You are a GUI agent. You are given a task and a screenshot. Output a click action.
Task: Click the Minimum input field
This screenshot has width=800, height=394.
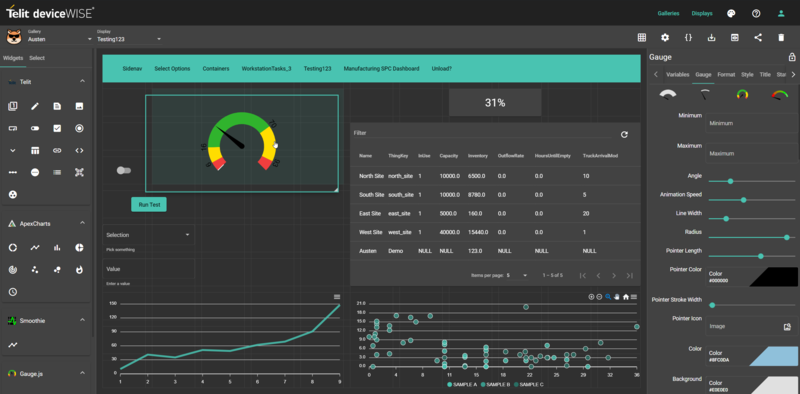coord(752,123)
